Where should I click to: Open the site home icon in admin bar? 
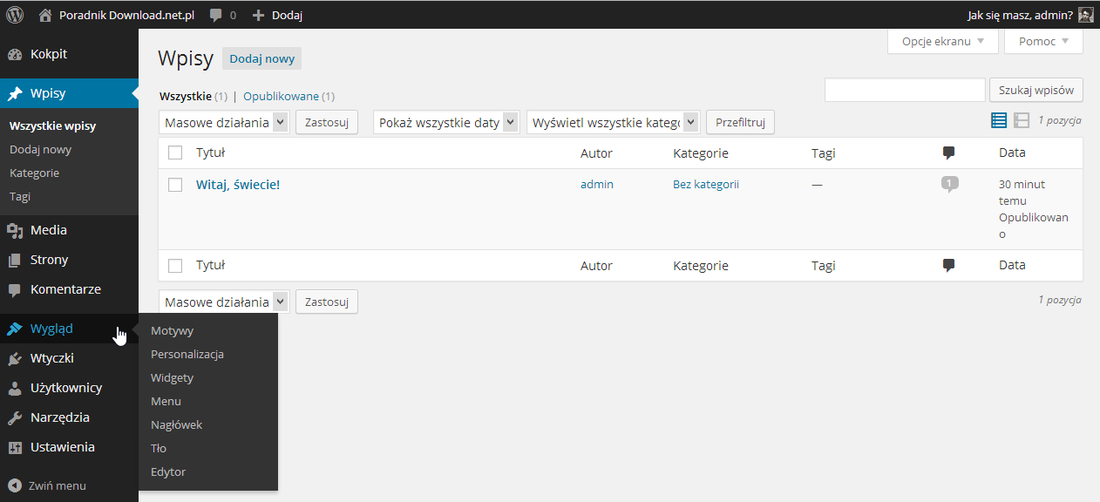pyautogui.click(x=45, y=14)
